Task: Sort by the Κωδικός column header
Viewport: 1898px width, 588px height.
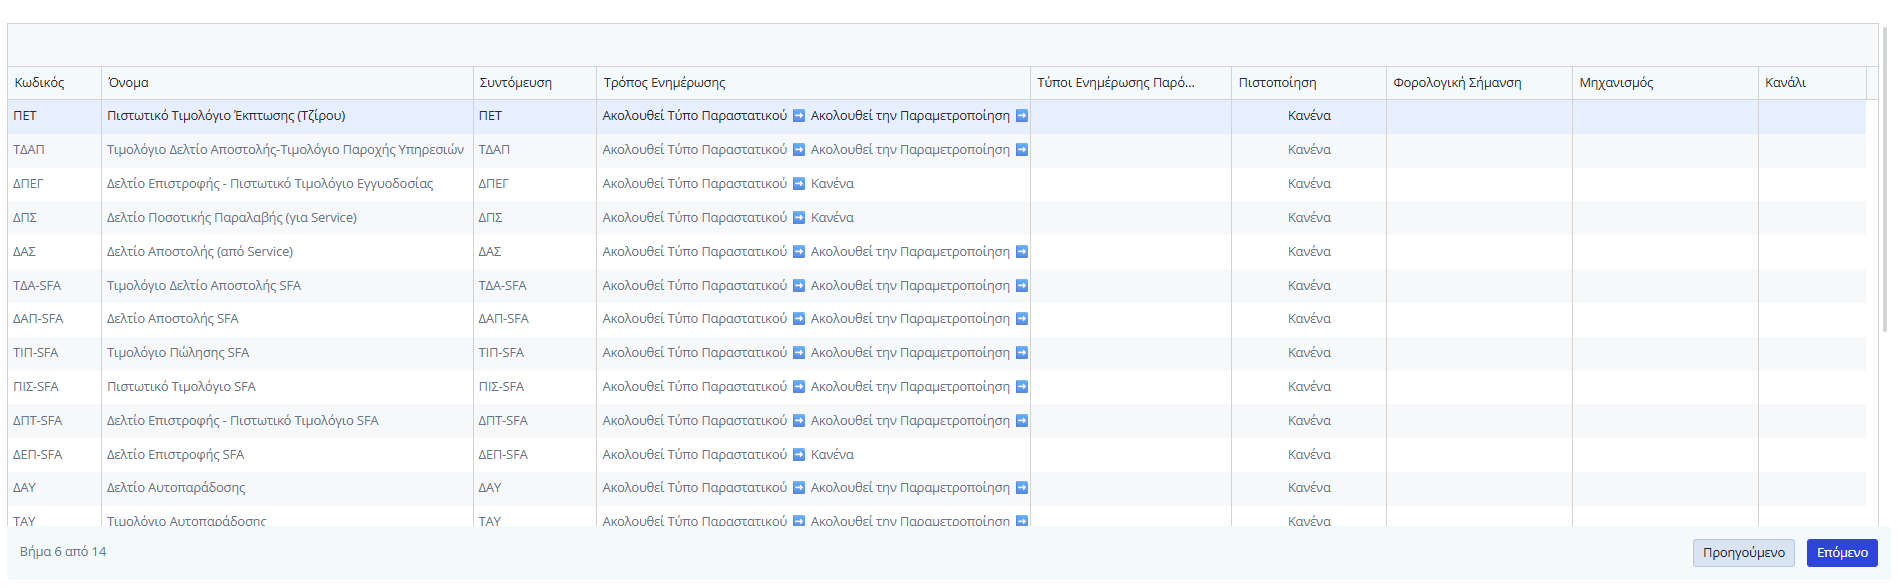Action: pyautogui.click(x=40, y=83)
